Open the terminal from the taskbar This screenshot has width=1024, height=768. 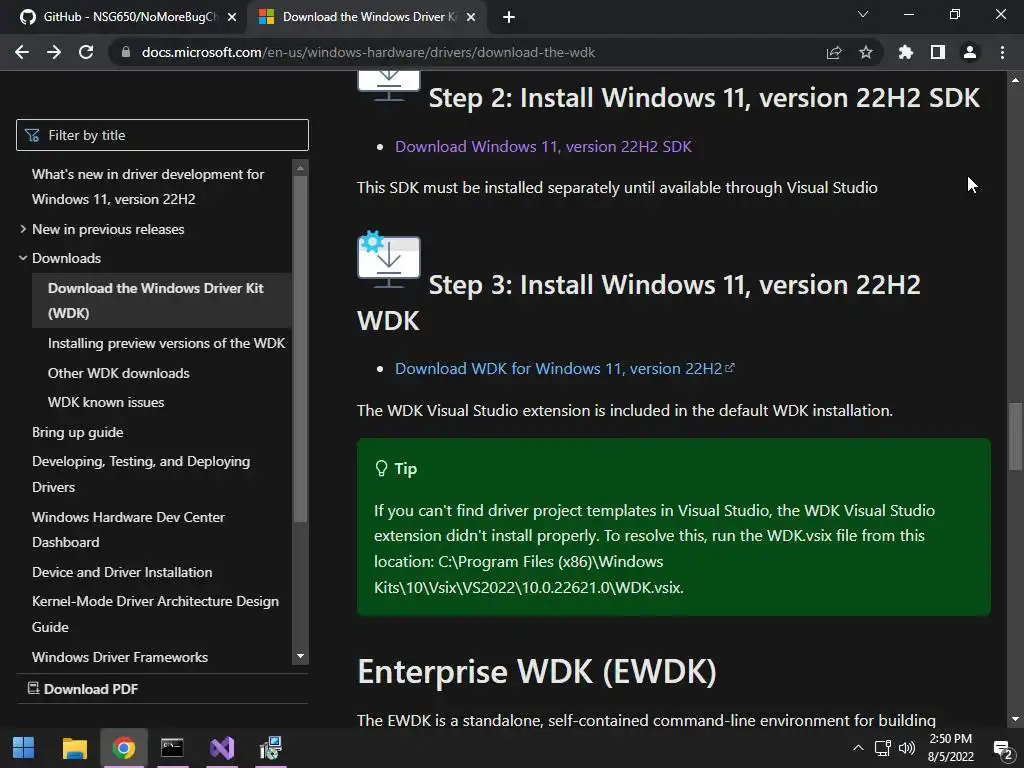tap(172, 748)
